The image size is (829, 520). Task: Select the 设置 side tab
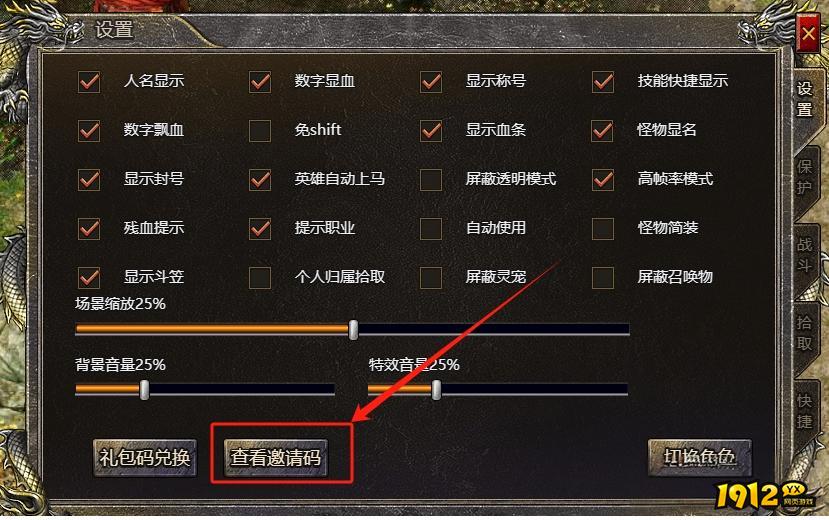tap(805, 99)
